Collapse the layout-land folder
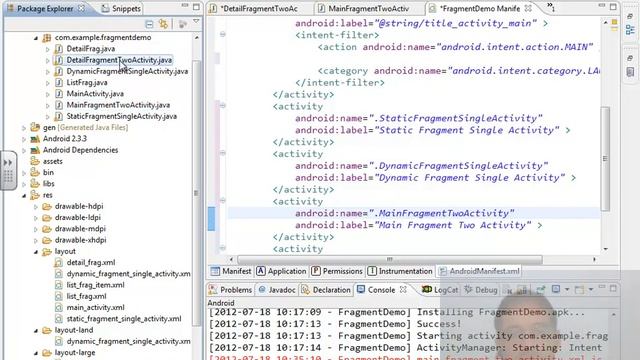This screenshot has width=640, height=360. coord(36,331)
